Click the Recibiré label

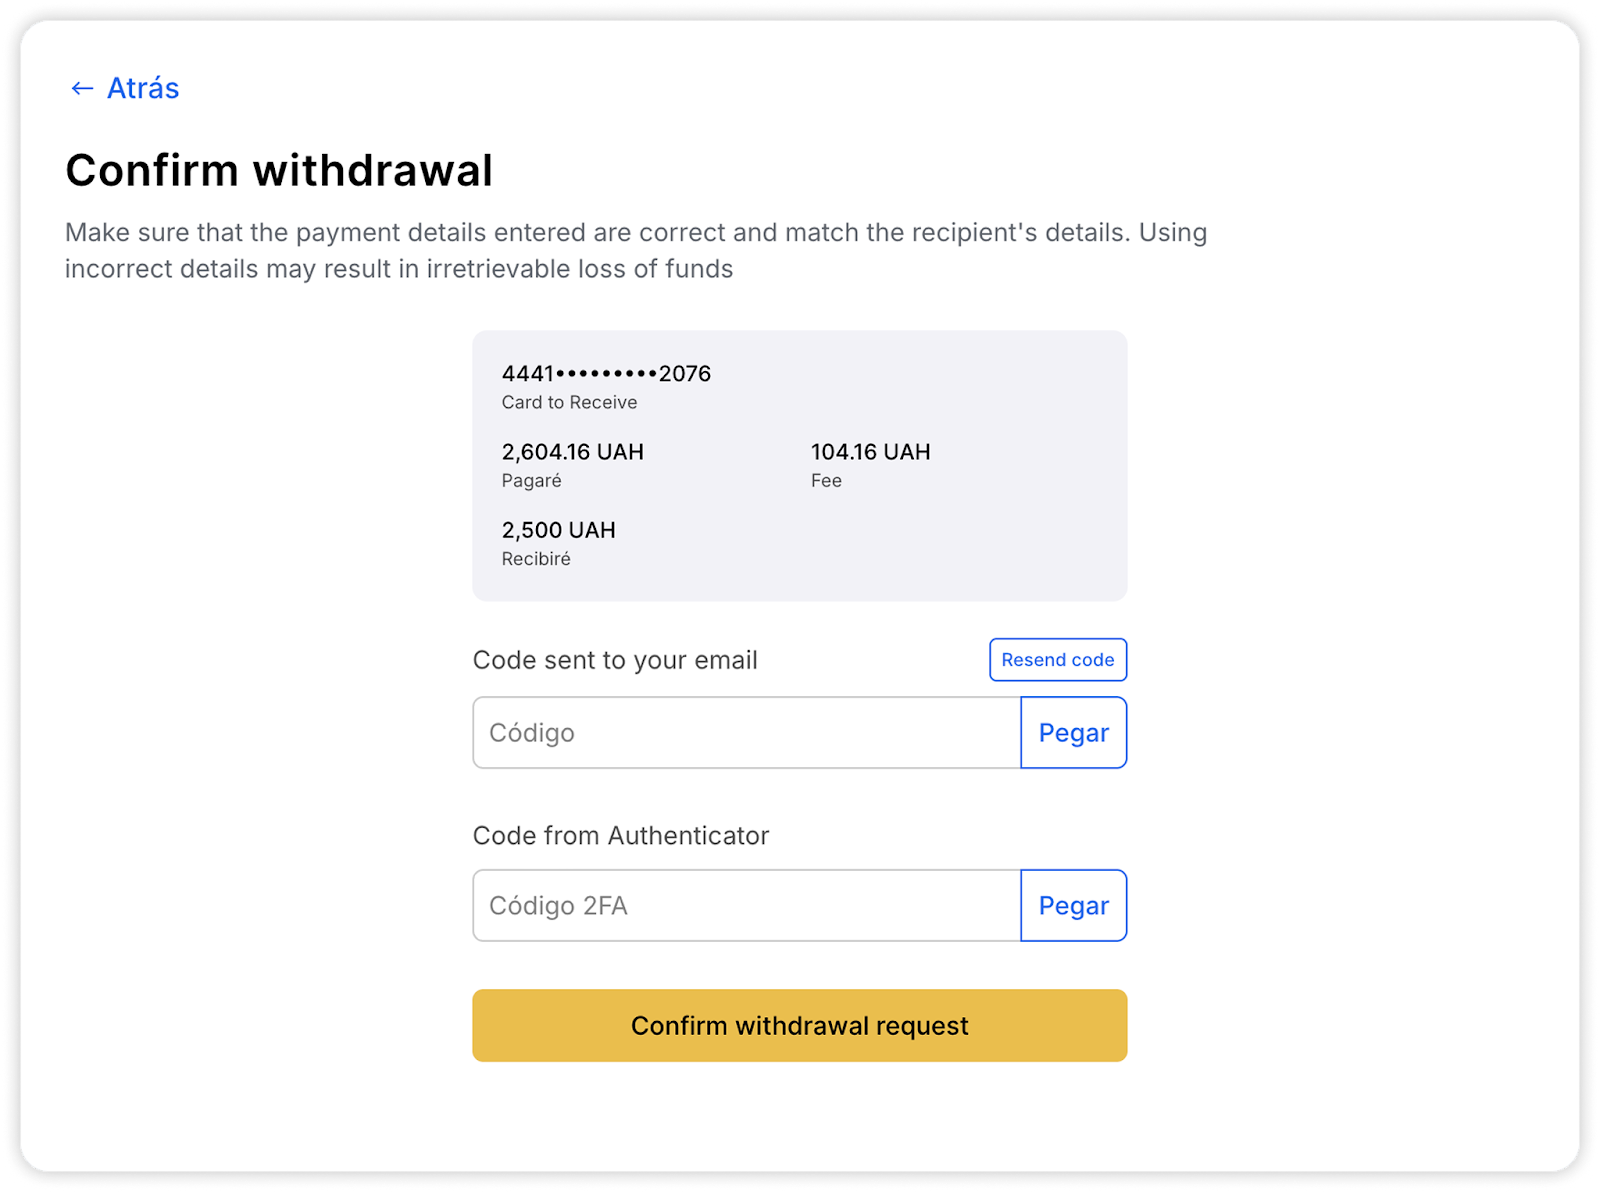pyautogui.click(x=536, y=559)
